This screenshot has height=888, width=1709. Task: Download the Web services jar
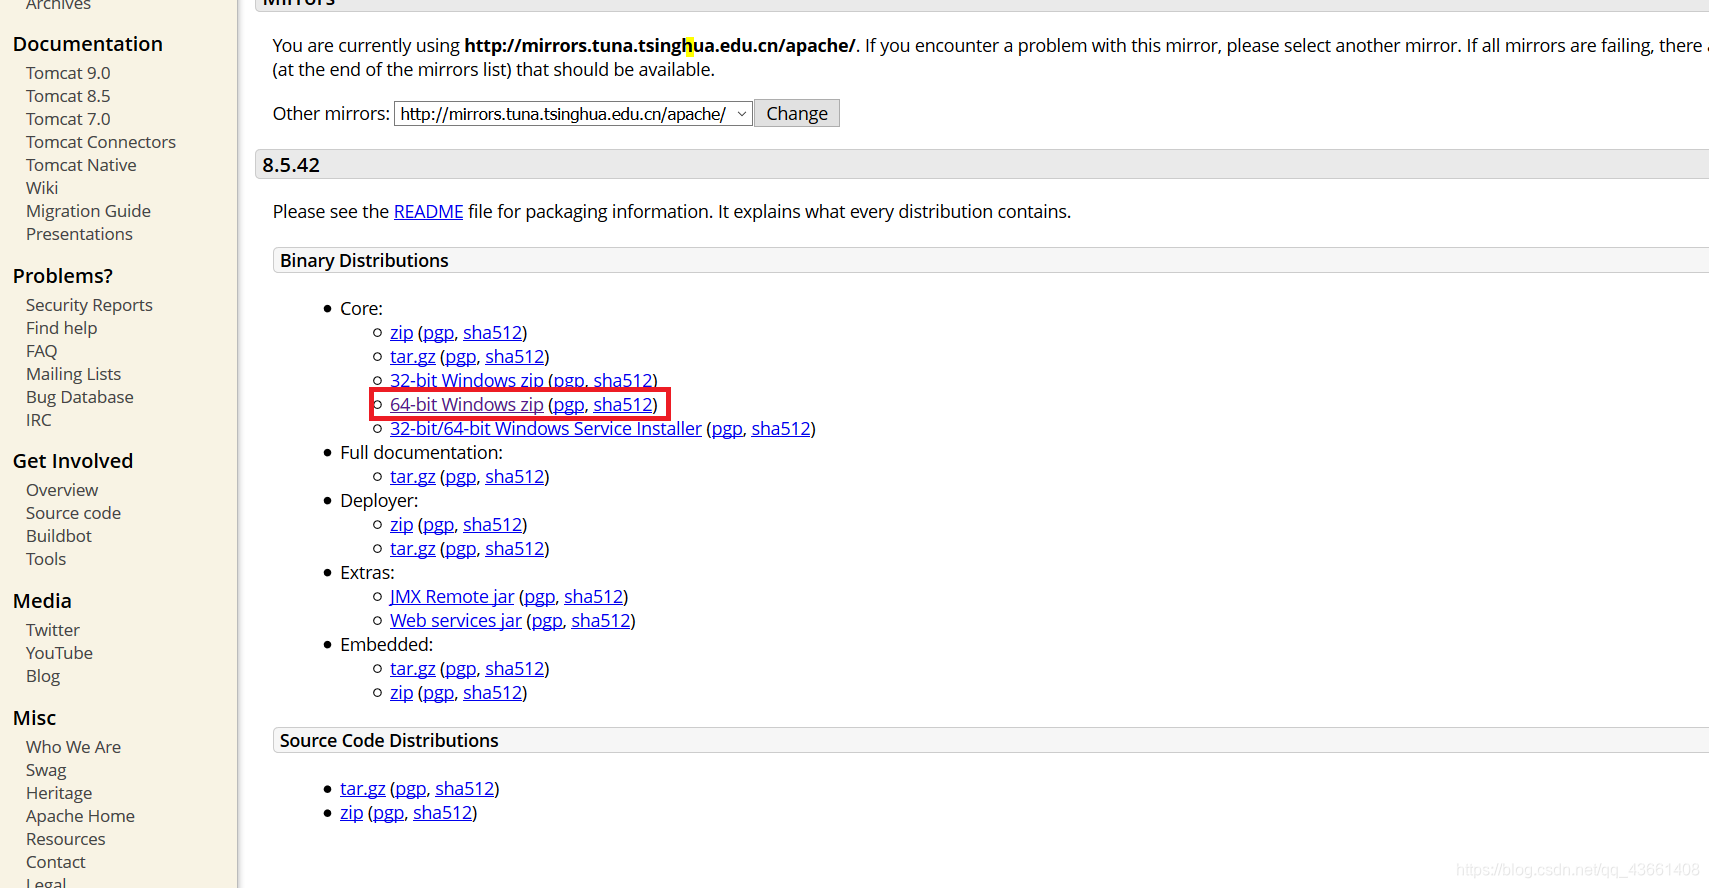pyautogui.click(x=456, y=621)
